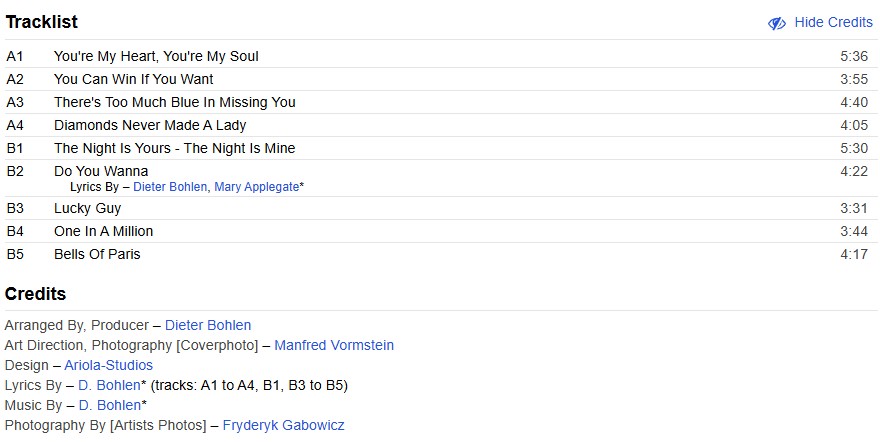The height and width of the screenshot is (442, 880).
Task: Click the Do You Wanna track title
Action: click(101, 171)
